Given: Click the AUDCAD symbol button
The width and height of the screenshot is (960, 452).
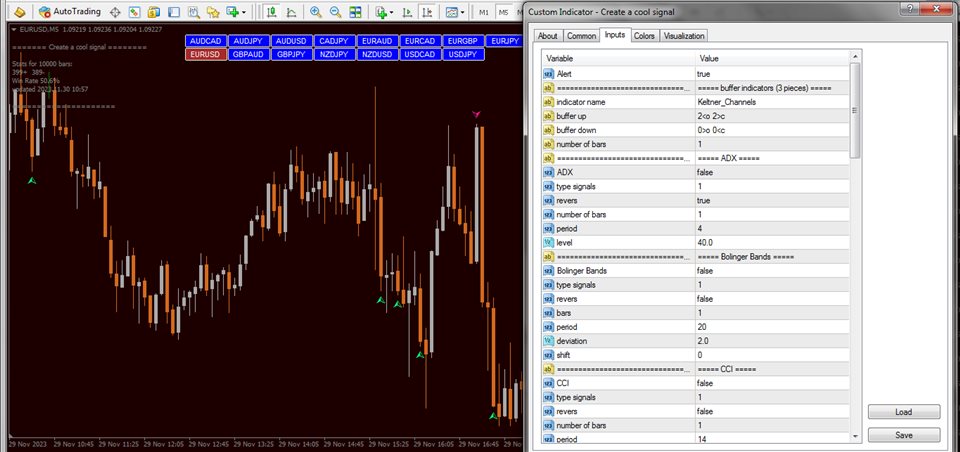Looking at the screenshot, I should 205,41.
